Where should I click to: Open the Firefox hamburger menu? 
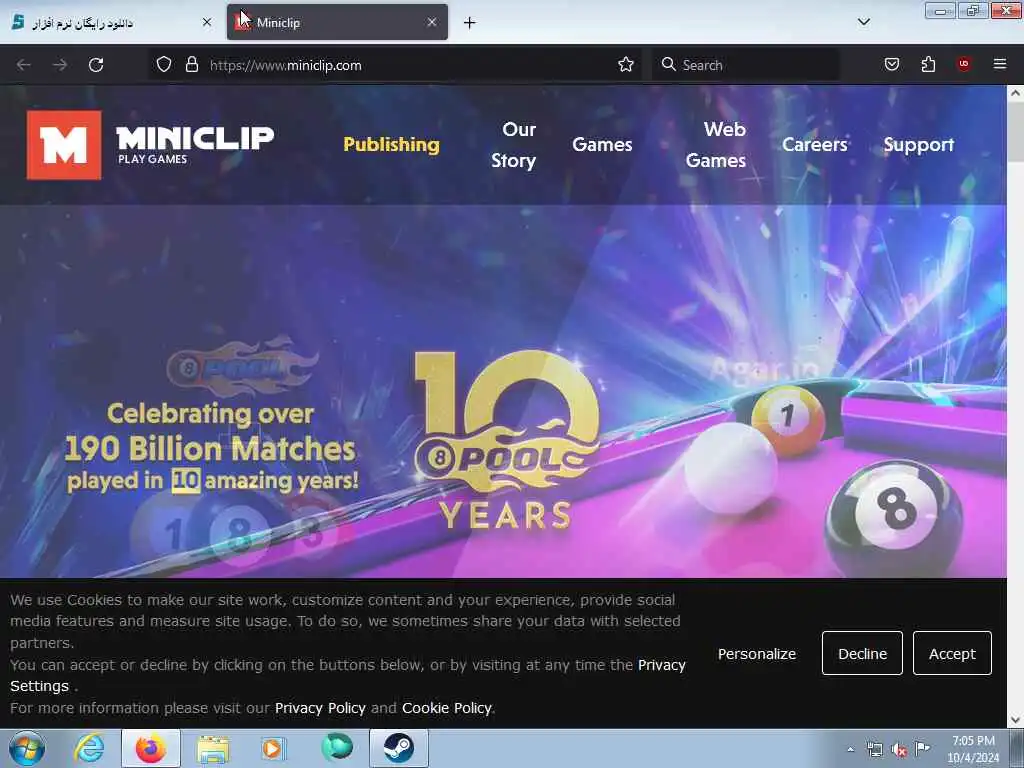pyautogui.click(x=1000, y=64)
